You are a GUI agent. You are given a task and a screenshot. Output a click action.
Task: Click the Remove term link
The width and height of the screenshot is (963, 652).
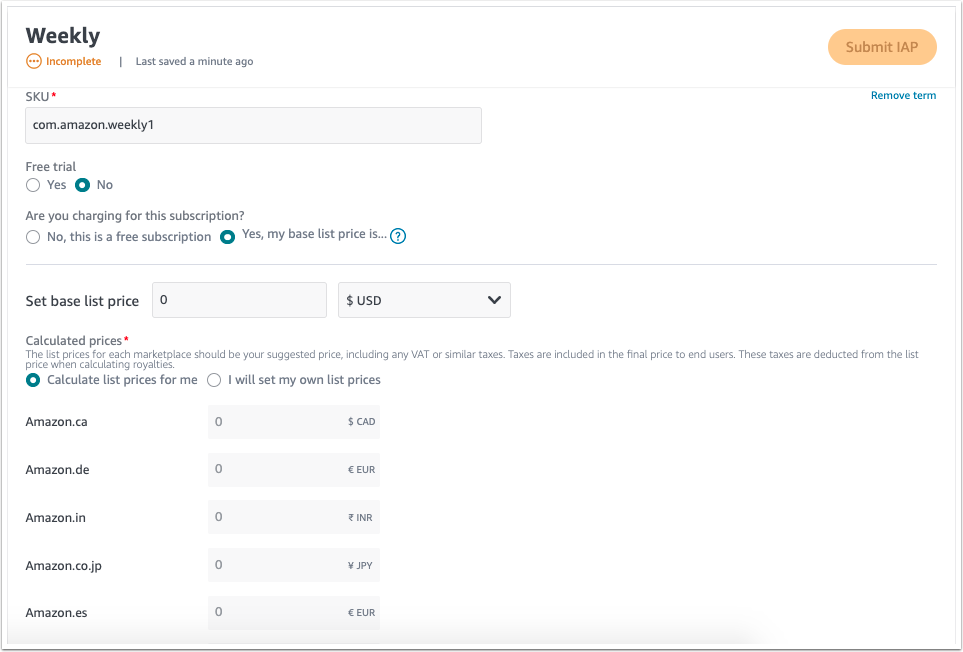pyautogui.click(x=903, y=95)
